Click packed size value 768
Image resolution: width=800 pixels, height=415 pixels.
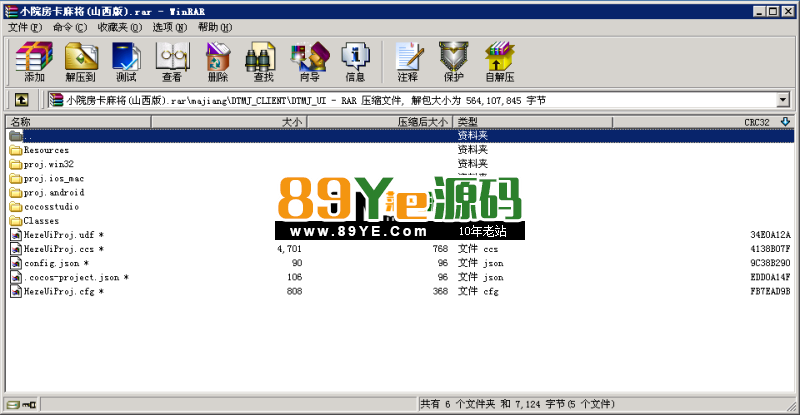(x=440, y=249)
